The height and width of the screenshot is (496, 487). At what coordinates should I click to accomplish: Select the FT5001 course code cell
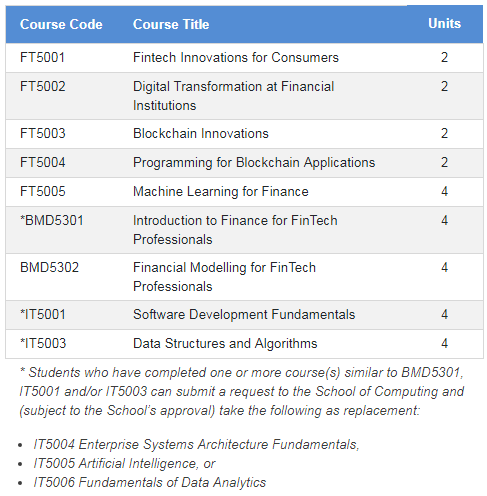pos(42,57)
